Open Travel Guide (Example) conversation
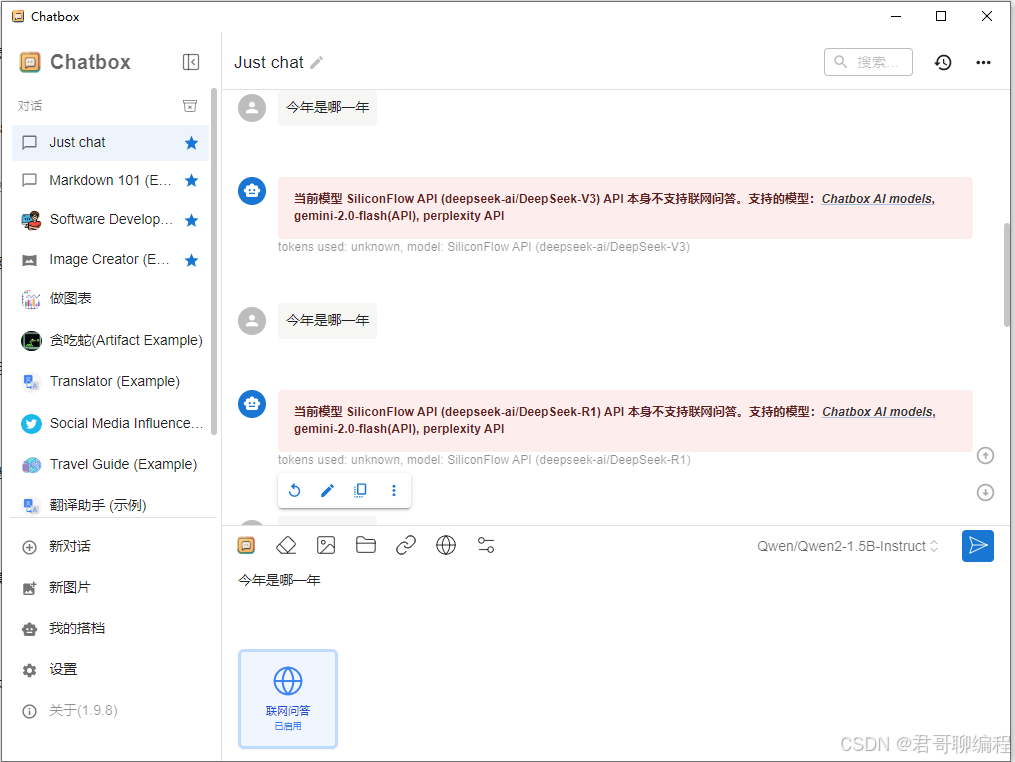Image resolution: width=1015 pixels, height=762 pixels. click(110, 464)
